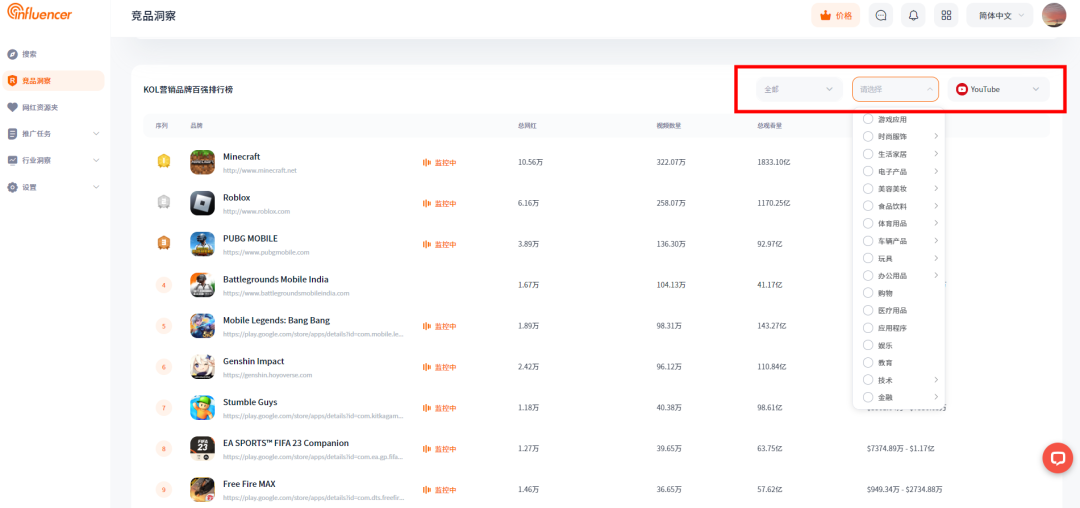1080x508 pixels.
Task: Expand the 推广任务 sidebar chevron
Action: pos(96,134)
